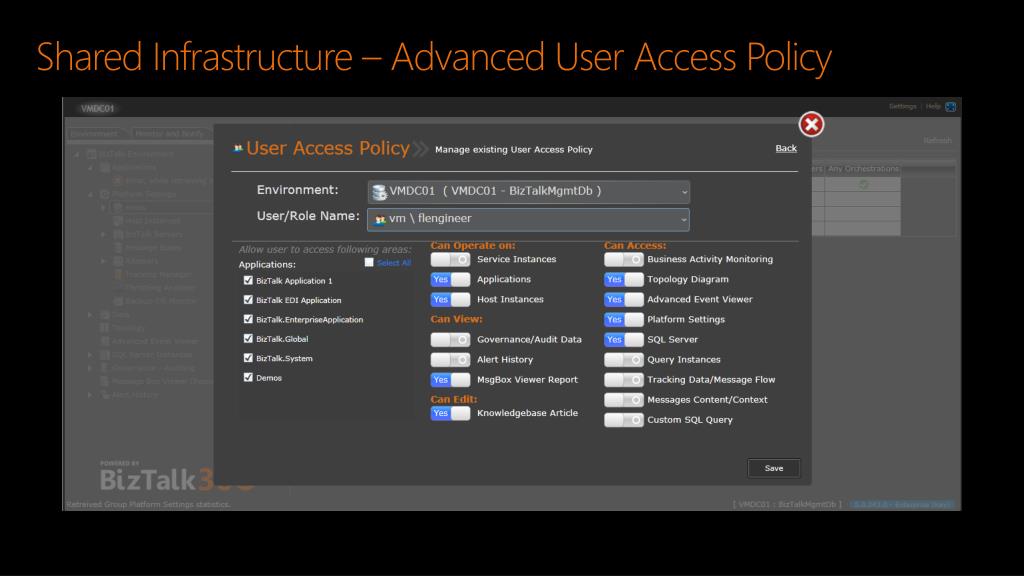Uncheck BizTalk EDI Application
This screenshot has width=1024, height=576.
(x=248, y=300)
